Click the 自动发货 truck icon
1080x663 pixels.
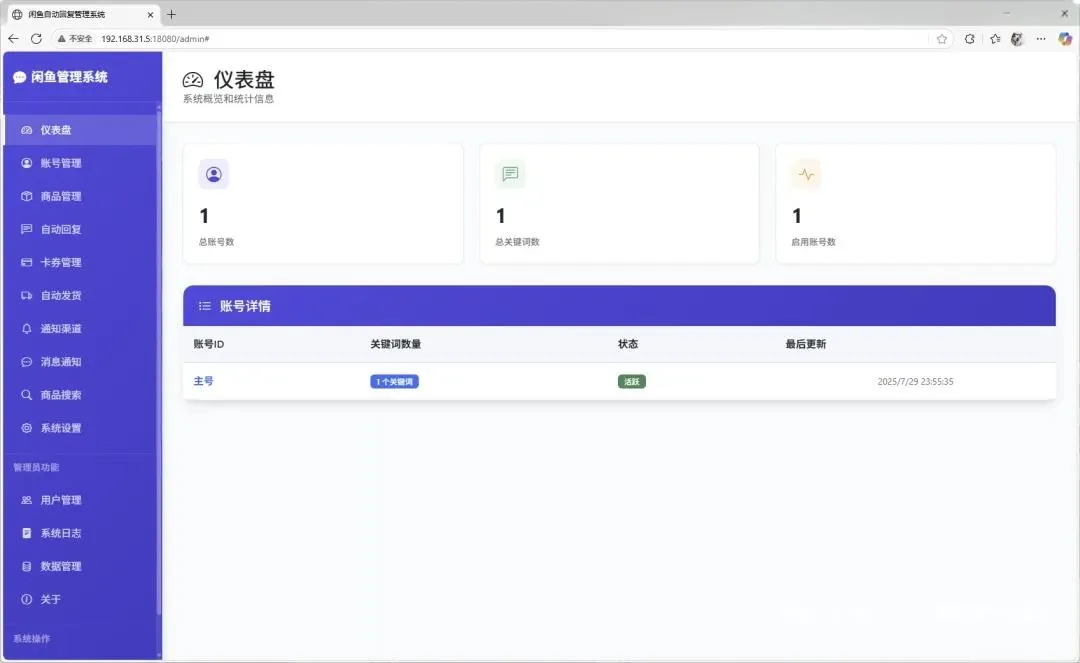pyautogui.click(x=26, y=295)
